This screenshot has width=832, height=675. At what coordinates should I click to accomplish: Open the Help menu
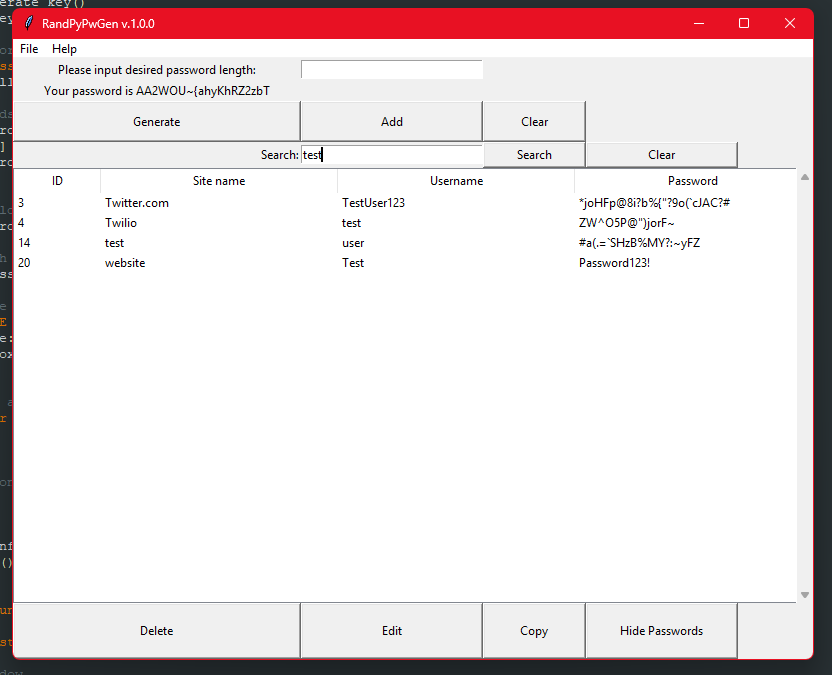(x=64, y=49)
